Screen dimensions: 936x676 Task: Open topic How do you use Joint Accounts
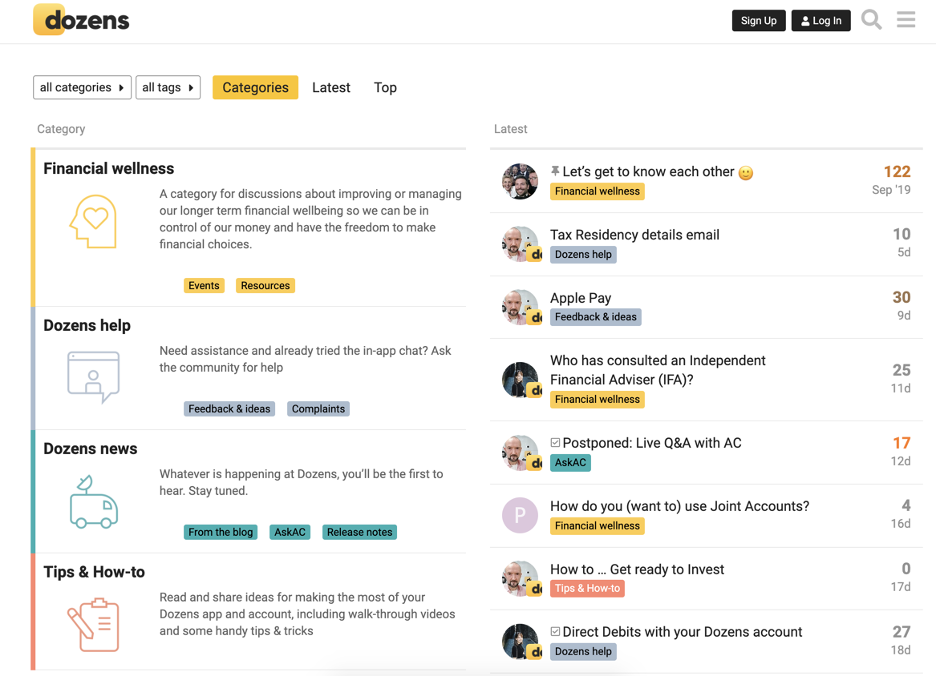pyautogui.click(x=680, y=506)
